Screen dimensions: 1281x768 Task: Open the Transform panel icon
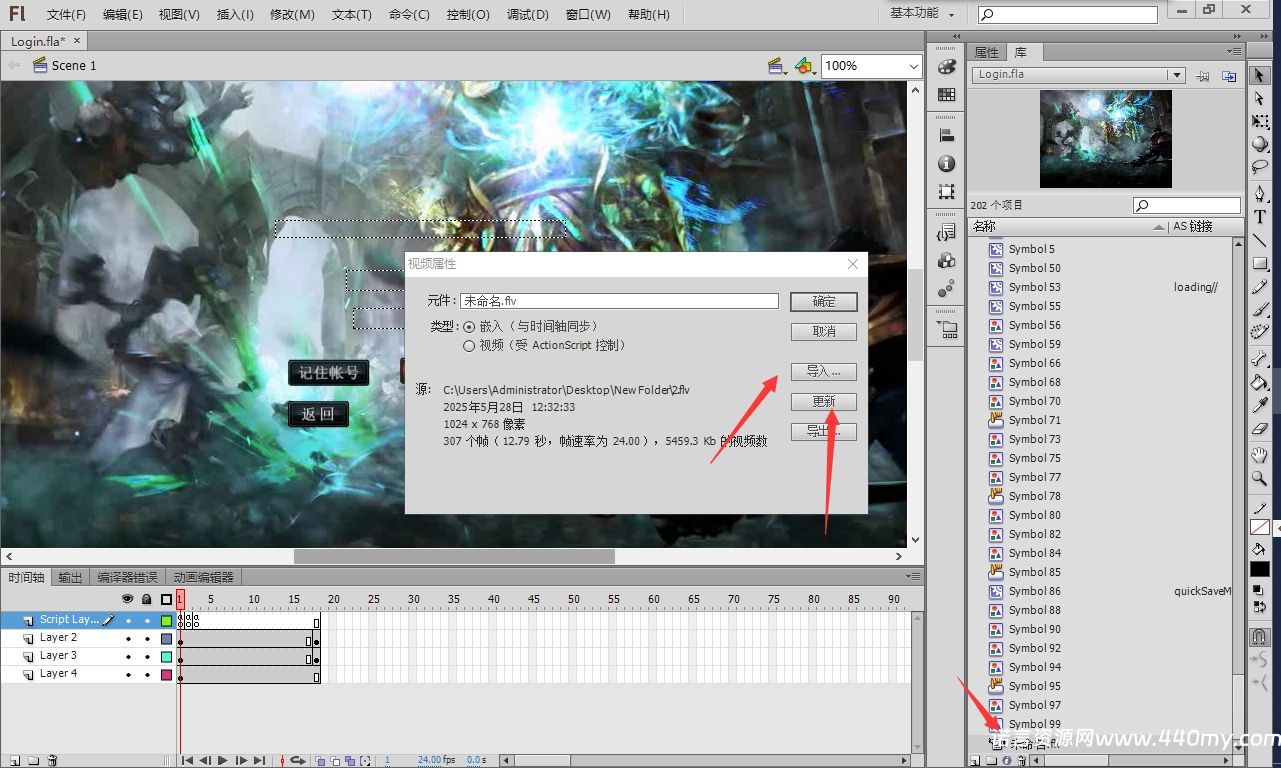click(x=946, y=191)
